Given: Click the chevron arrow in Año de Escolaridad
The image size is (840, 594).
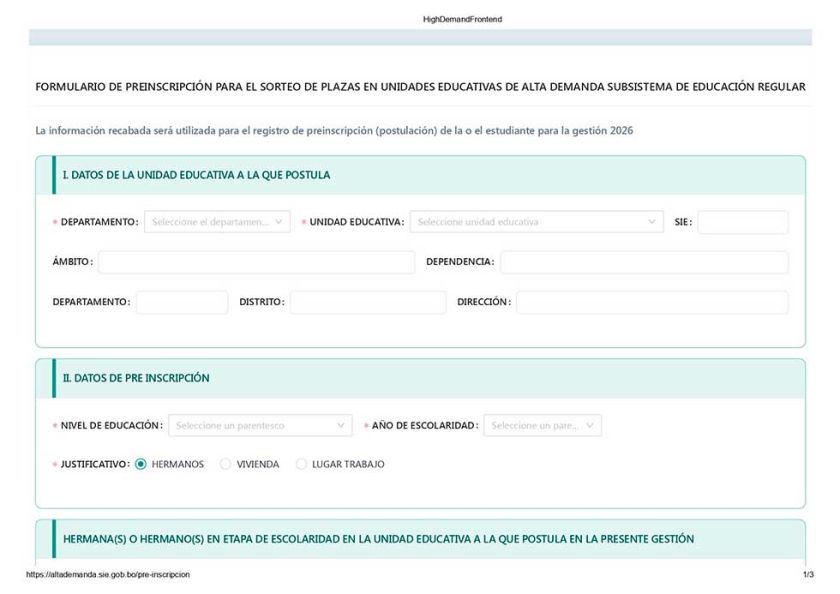Looking at the screenshot, I should coord(590,425).
